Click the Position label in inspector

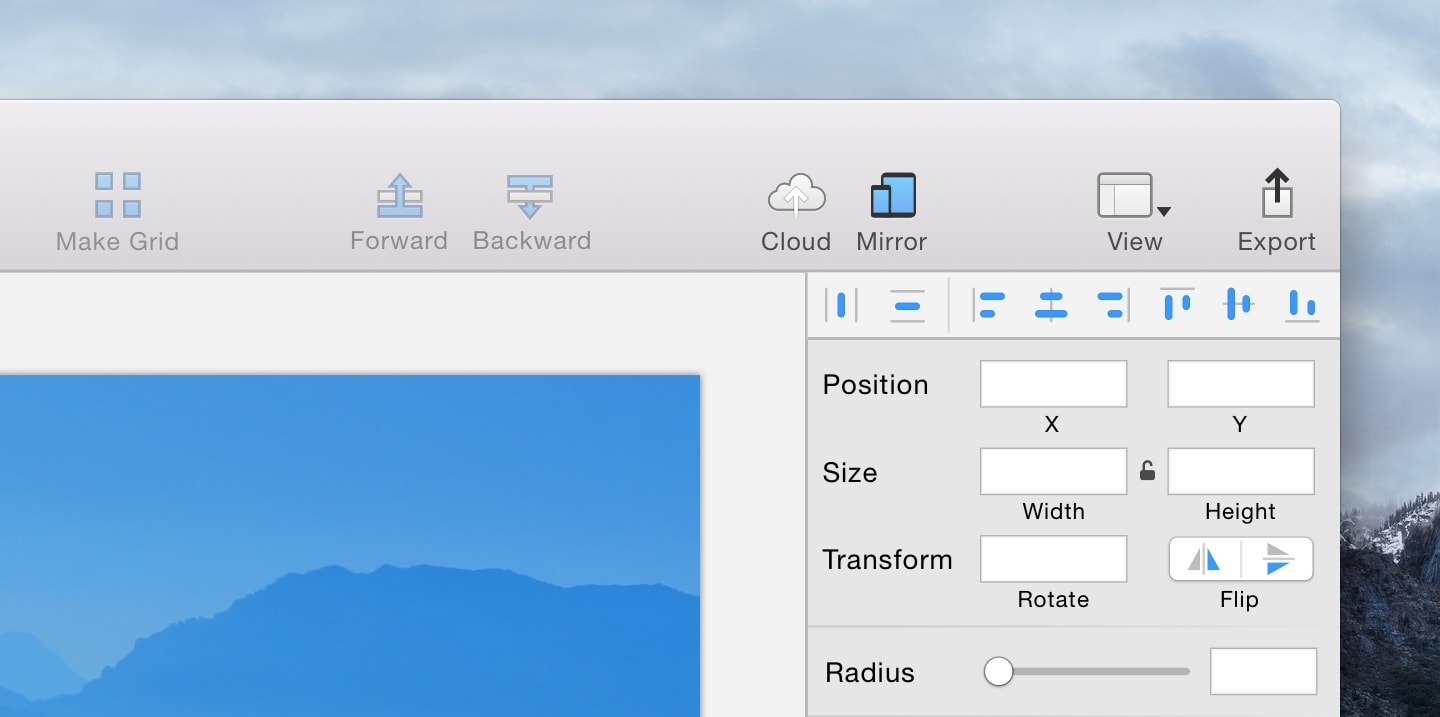875,385
